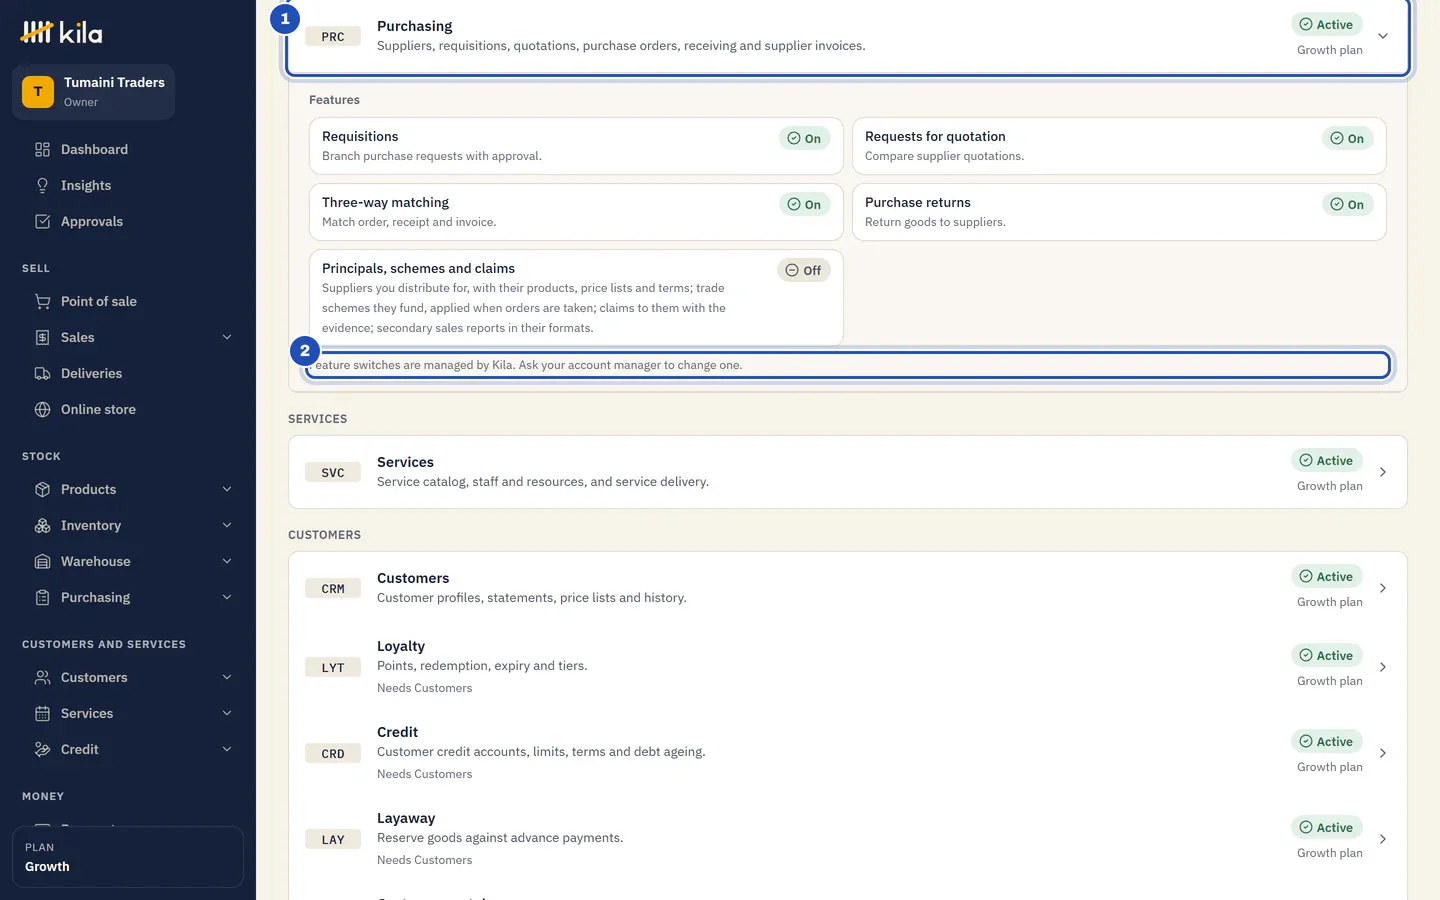Toggle Principals, schemes and claims Off switch
The width and height of the screenshot is (1440, 900).
[804, 271]
